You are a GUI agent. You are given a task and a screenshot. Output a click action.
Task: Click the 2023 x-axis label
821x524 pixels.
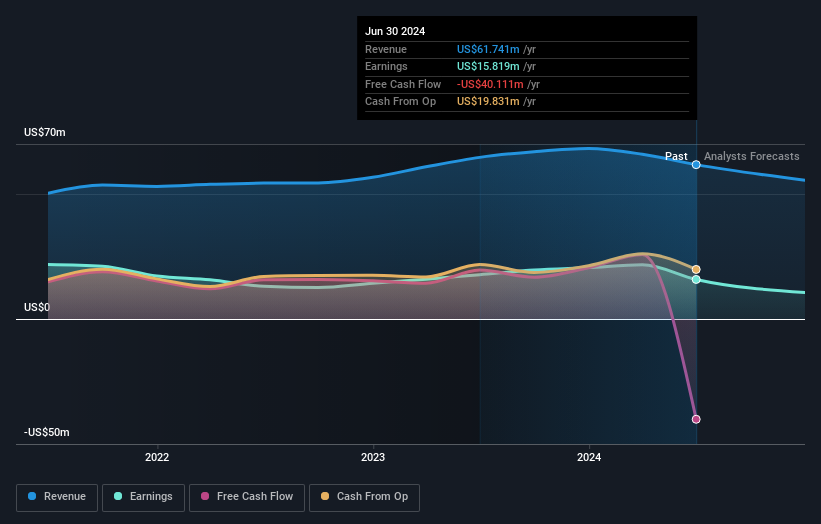point(373,457)
